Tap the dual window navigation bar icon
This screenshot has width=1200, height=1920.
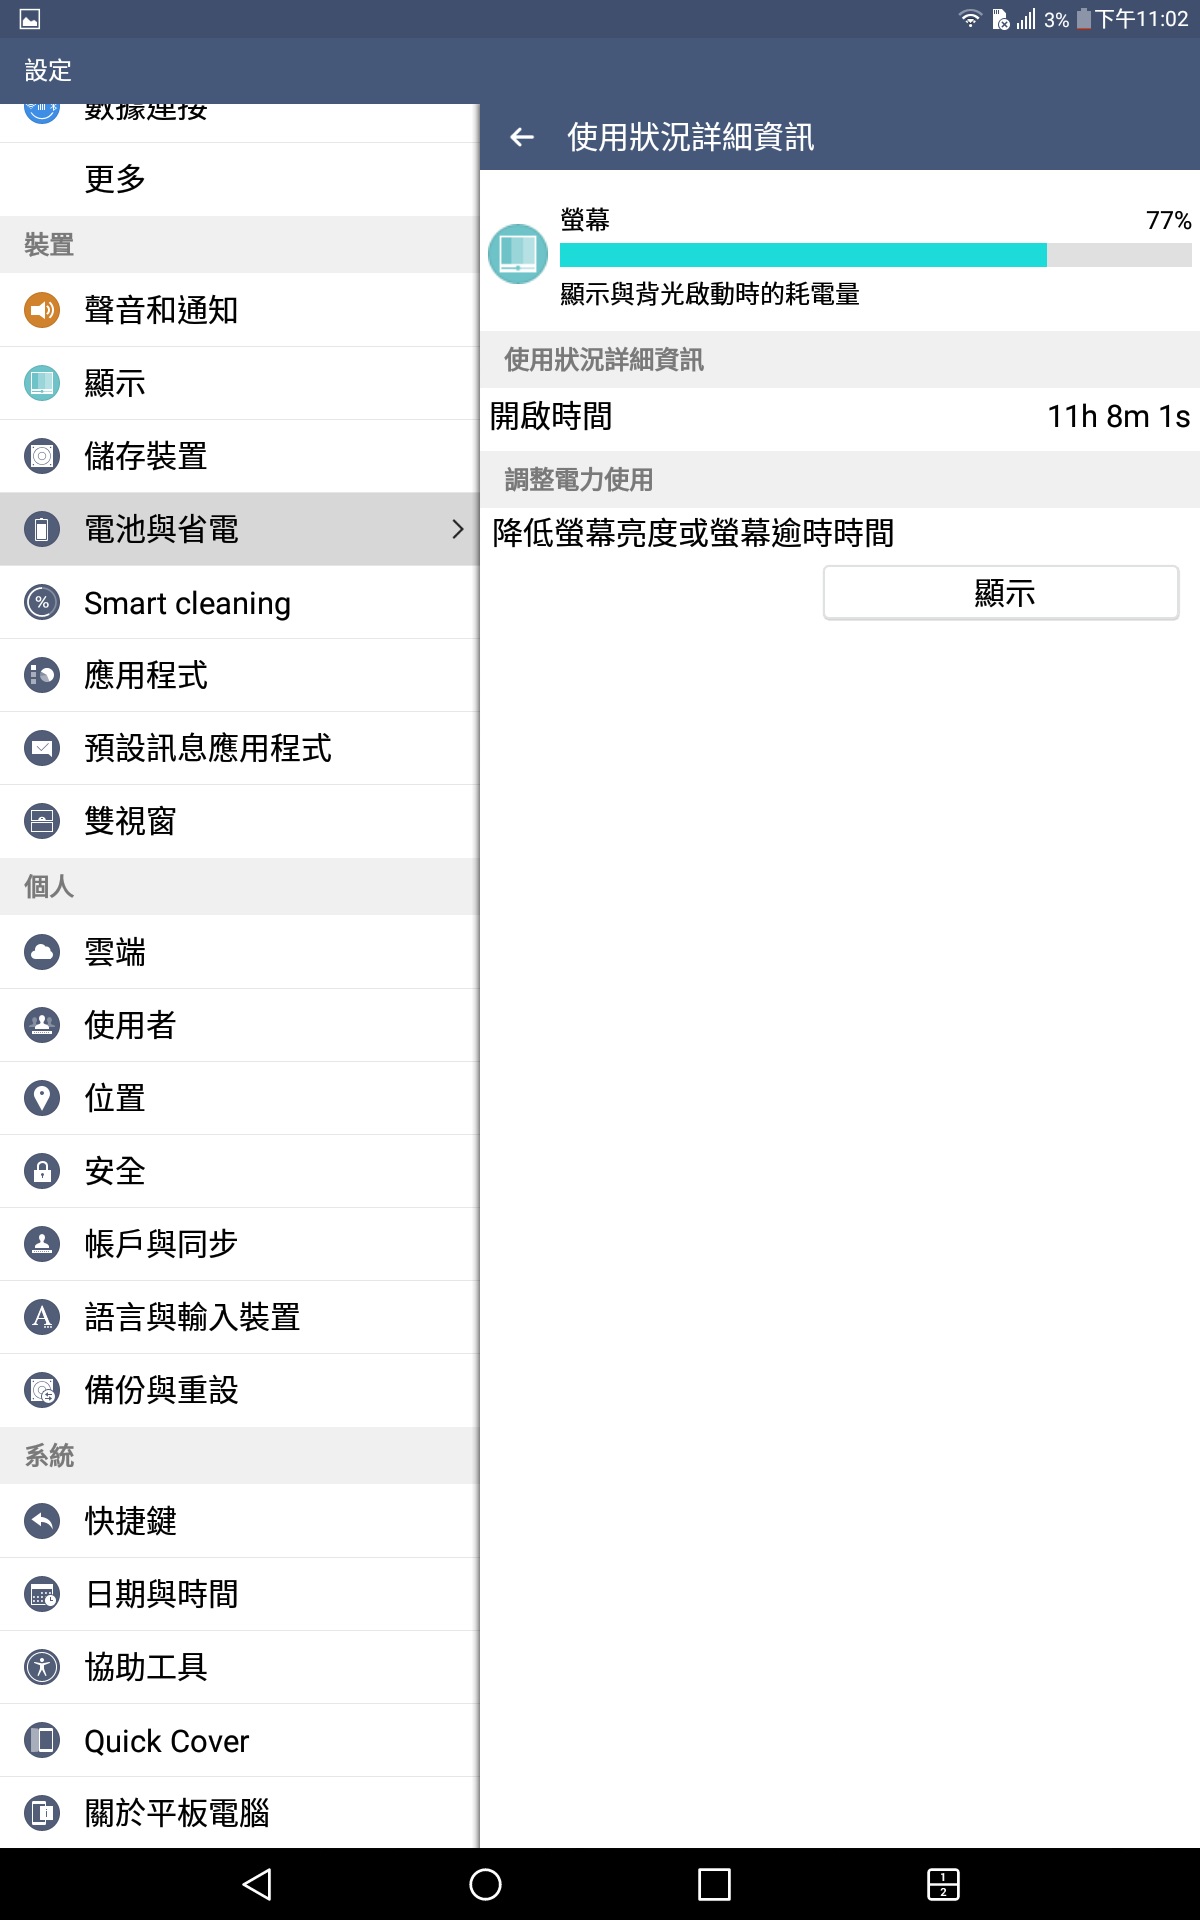[943, 1884]
